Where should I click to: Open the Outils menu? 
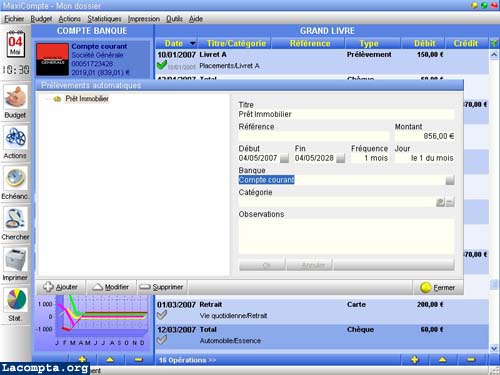(x=174, y=19)
